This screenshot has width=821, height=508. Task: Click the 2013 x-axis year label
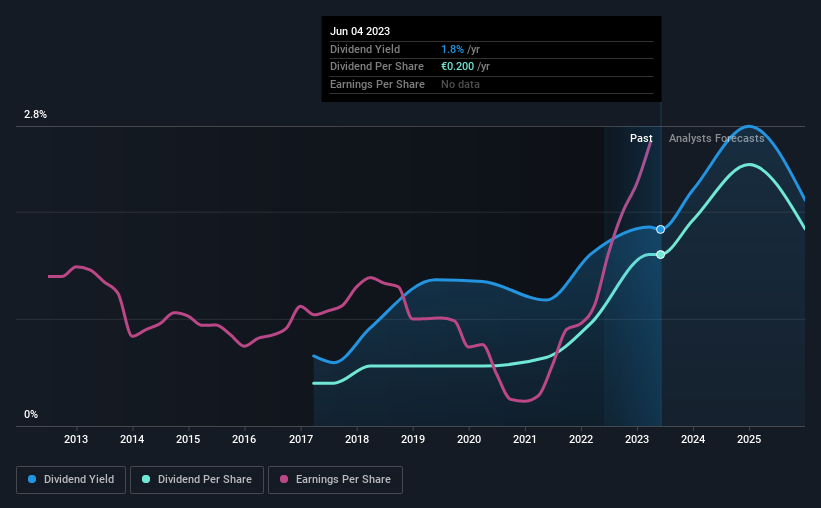pos(76,439)
